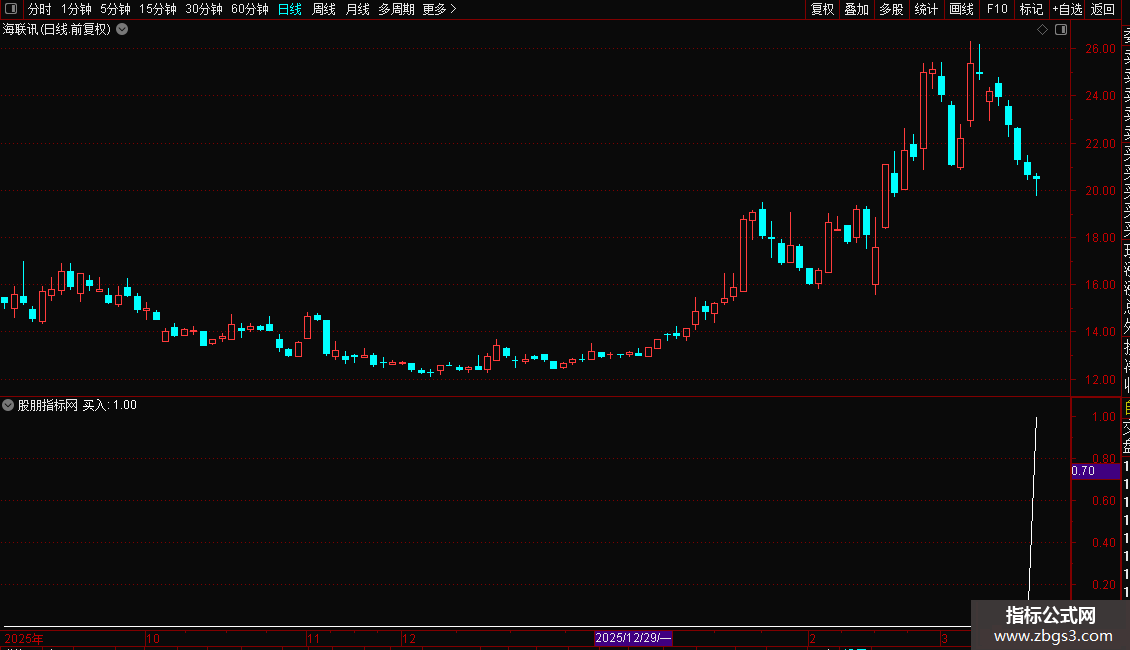The image size is (1130, 650).
Task: Click the month 10 label on time axis
Action: [153, 638]
